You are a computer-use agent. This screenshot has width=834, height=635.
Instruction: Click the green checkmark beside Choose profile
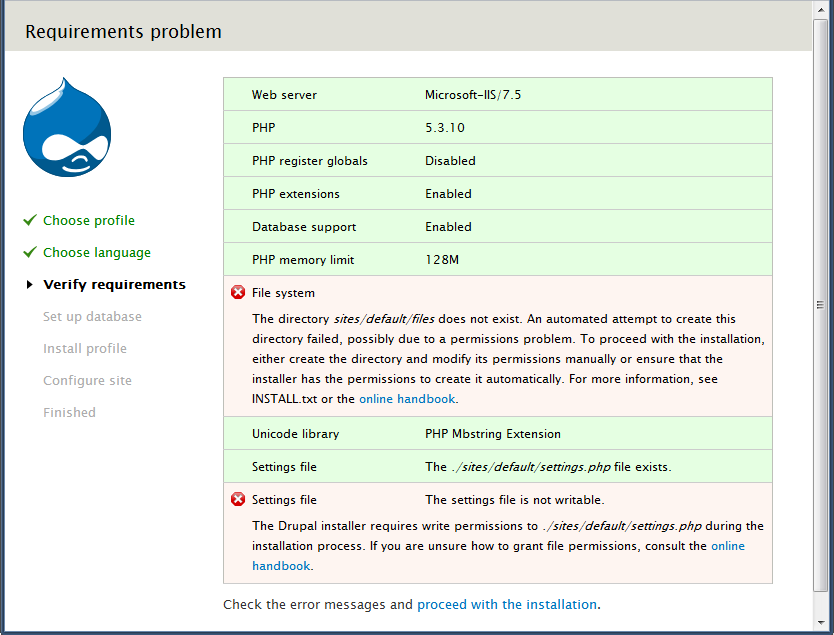click(x=30, y=220)
